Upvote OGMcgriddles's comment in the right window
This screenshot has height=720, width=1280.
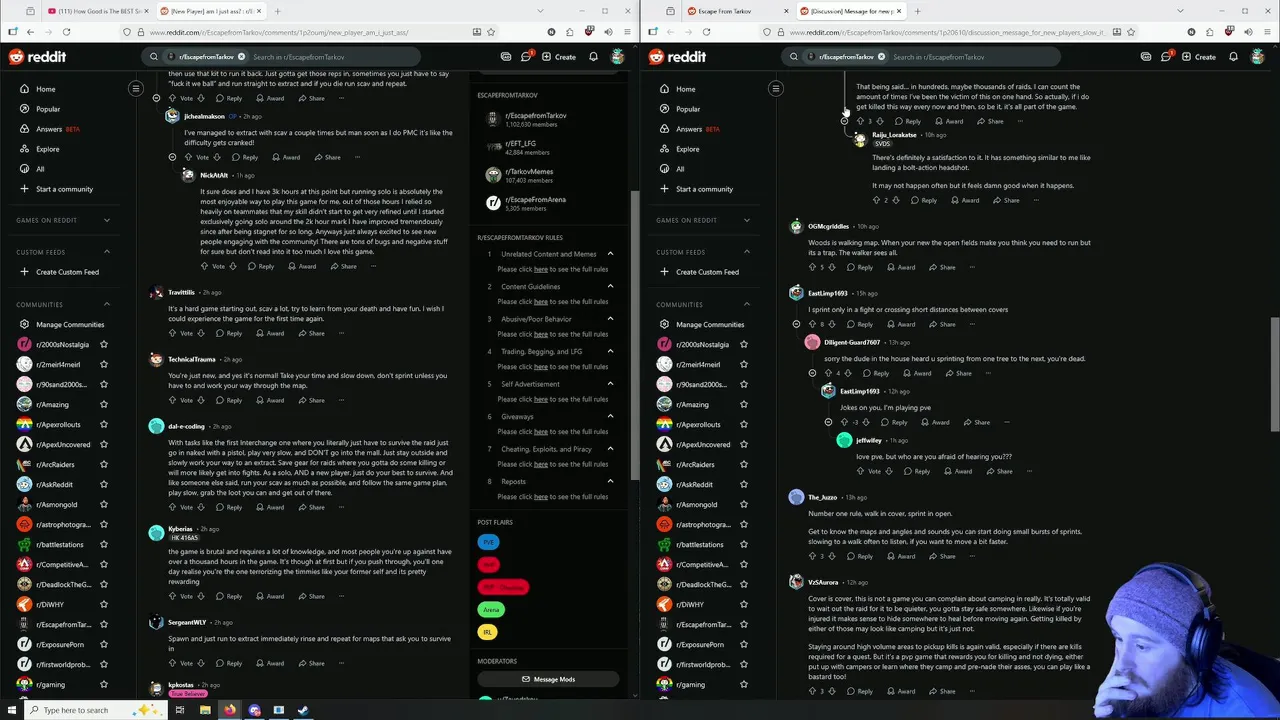coord(812,267)
